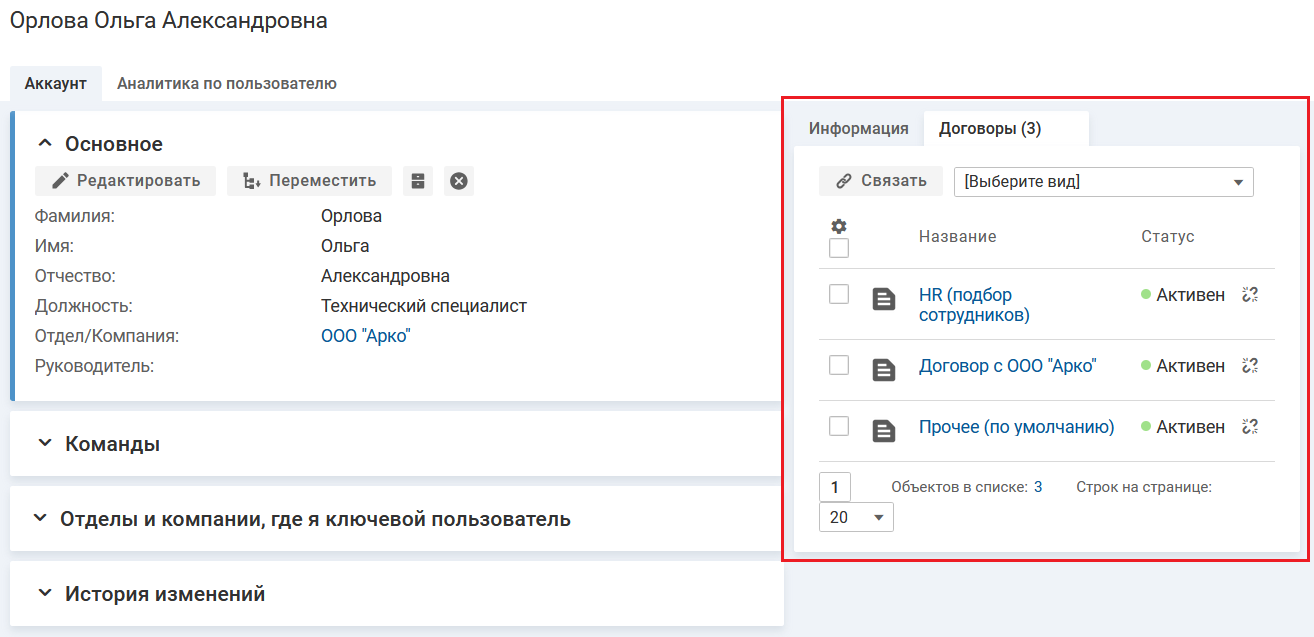Click the delete (X circle) icon in Основное

[x=459, y=181]
